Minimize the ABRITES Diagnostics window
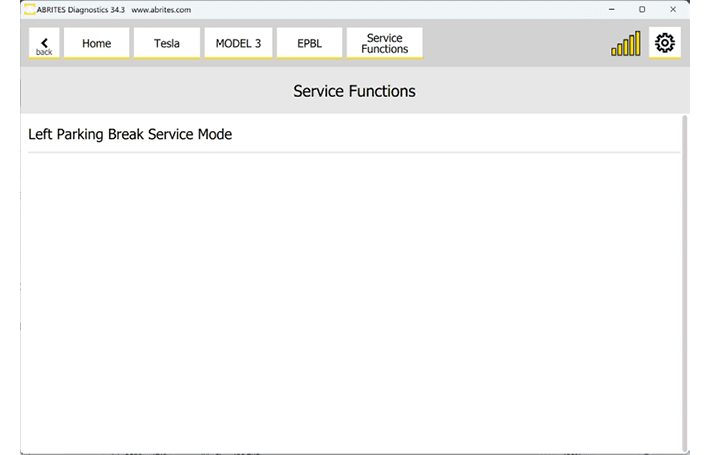This screenshot has height=455, width=710. pyautogui.click(x=613, y=10)
